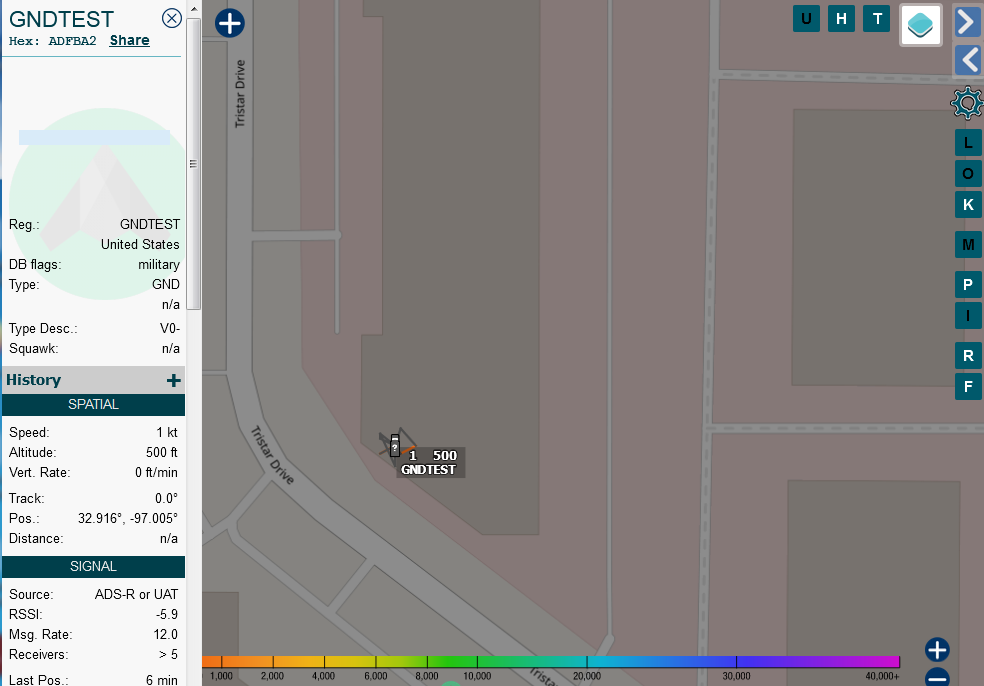Click the Speed value 1 kt
The width and height of the screenshot is (984, 686).
[167, 432]
